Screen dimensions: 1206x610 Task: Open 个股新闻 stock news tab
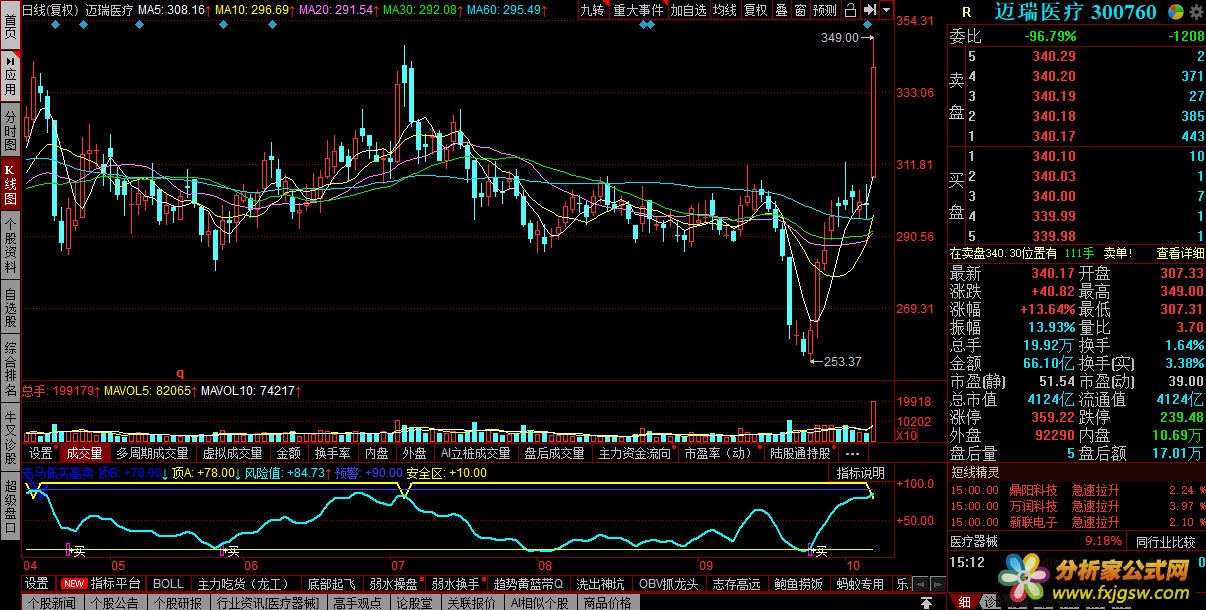click(x=51, y=602)
